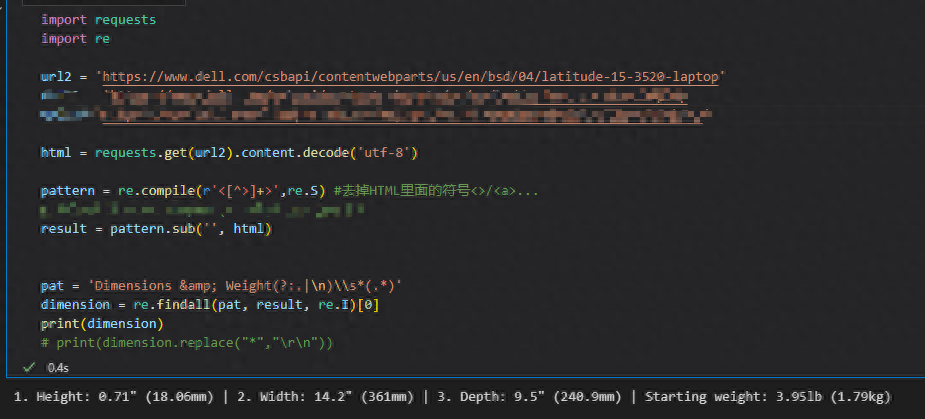
Task: Click the pattern.sub result line
Action: [155, 228]
